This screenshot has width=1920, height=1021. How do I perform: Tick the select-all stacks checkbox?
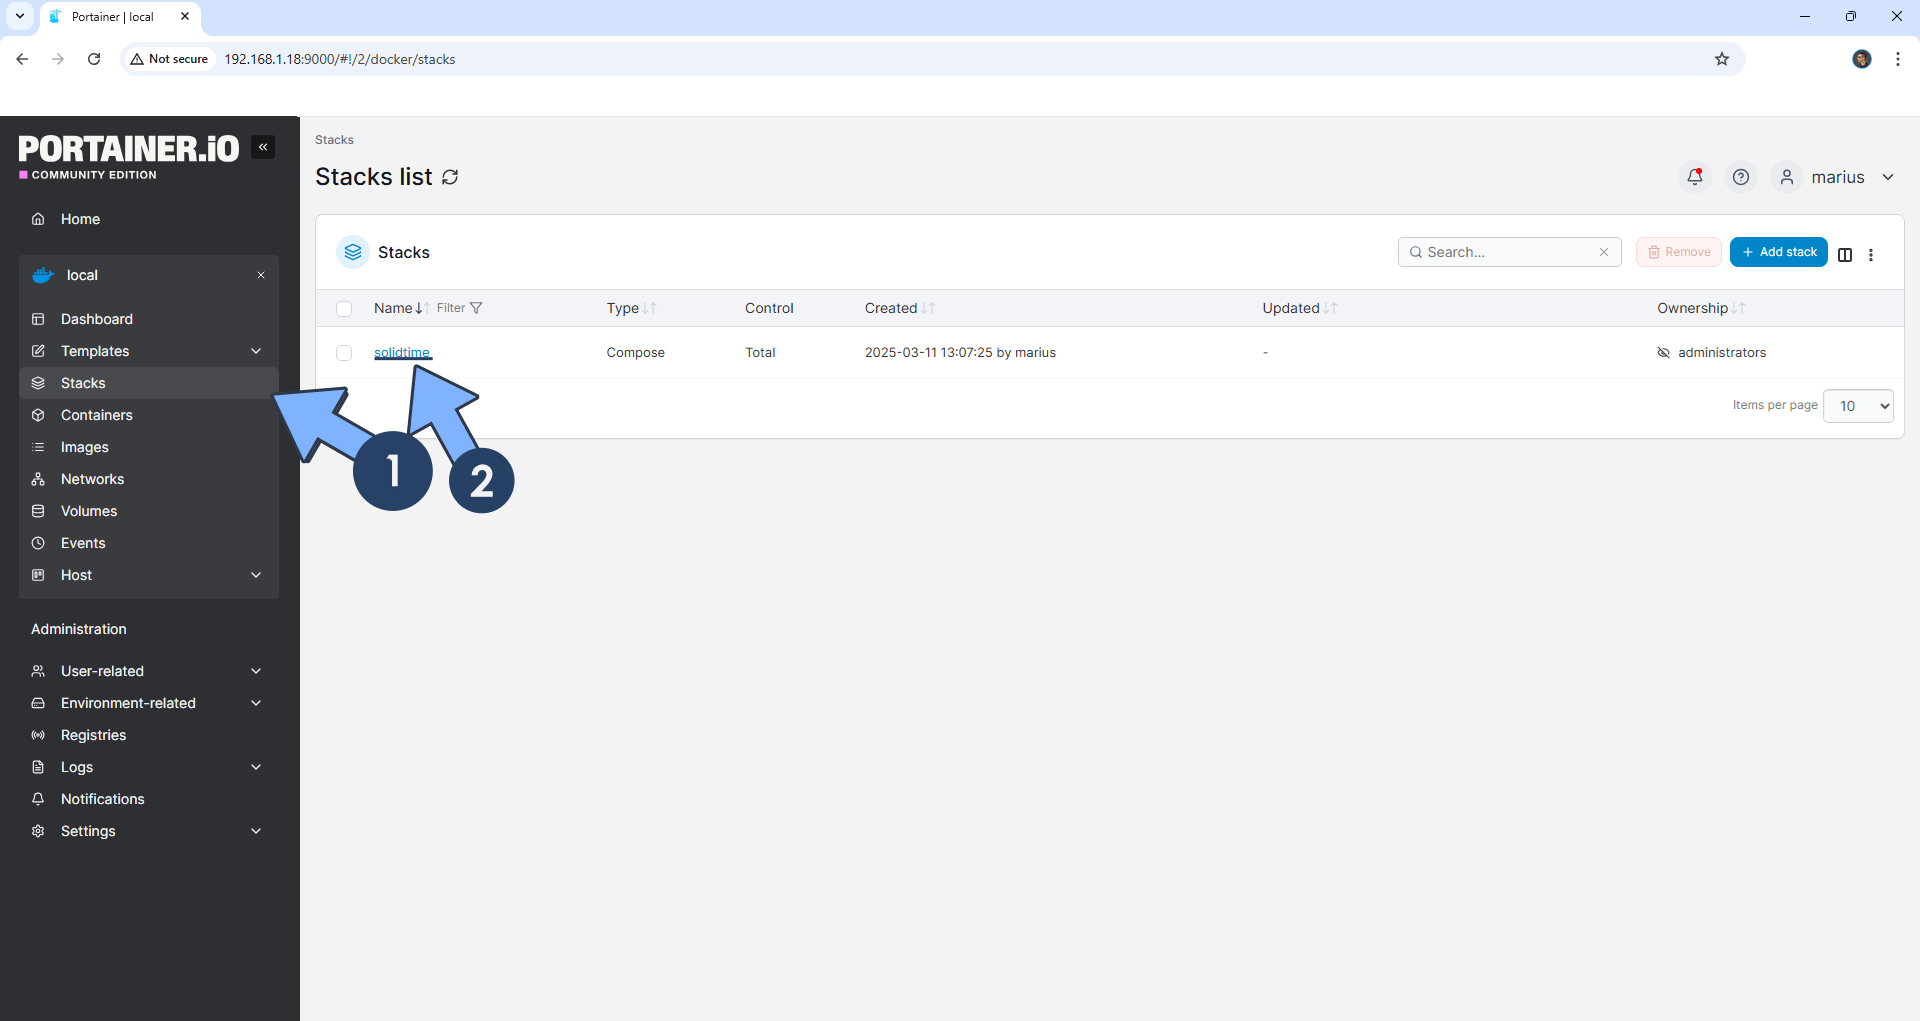pos(344,309)
